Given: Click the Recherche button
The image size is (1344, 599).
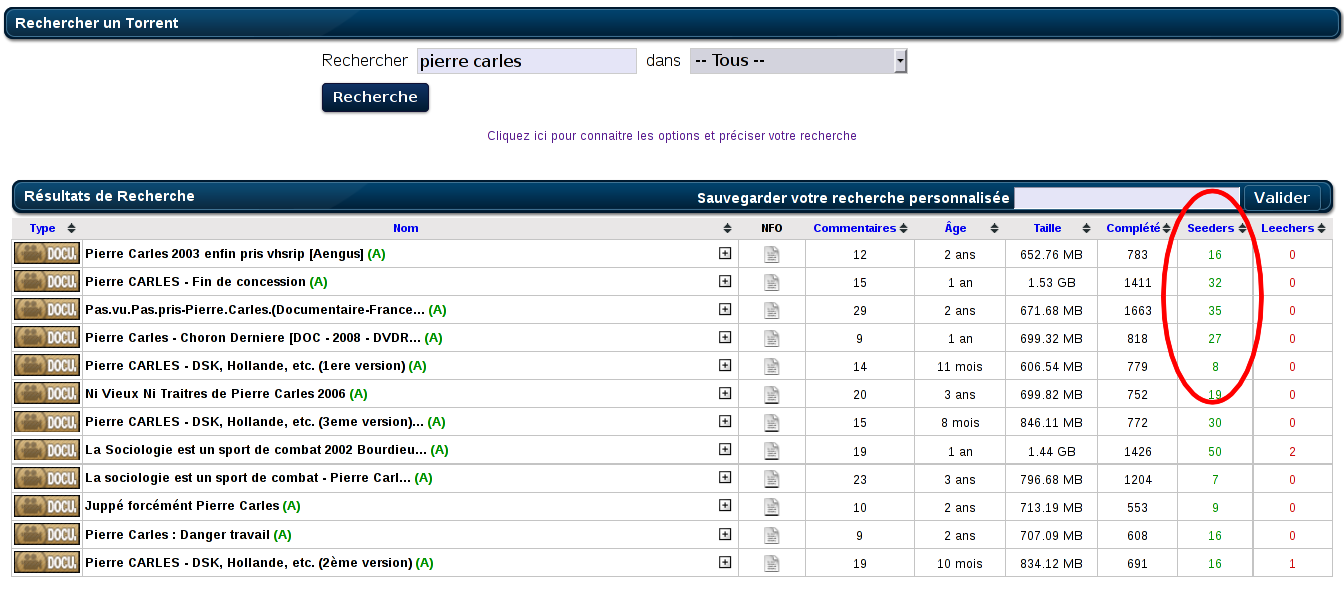Looking at the screenshot, I should (375, 97).
